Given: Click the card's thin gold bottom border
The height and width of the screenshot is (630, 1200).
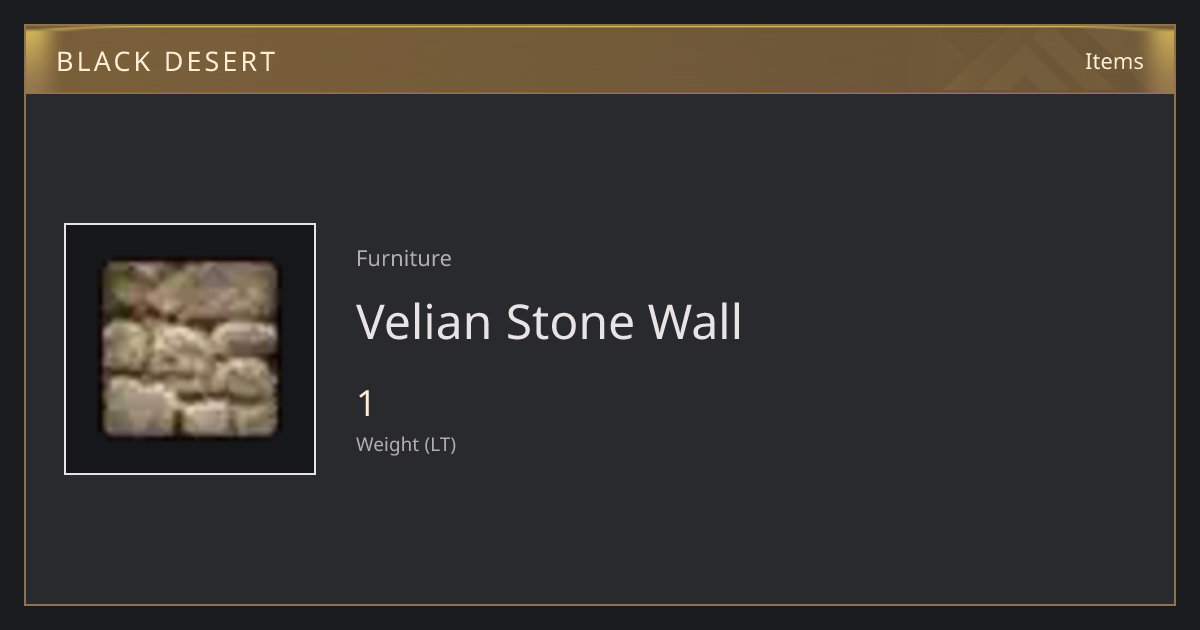Looking at the screenshot, I should tap(600, 604).
